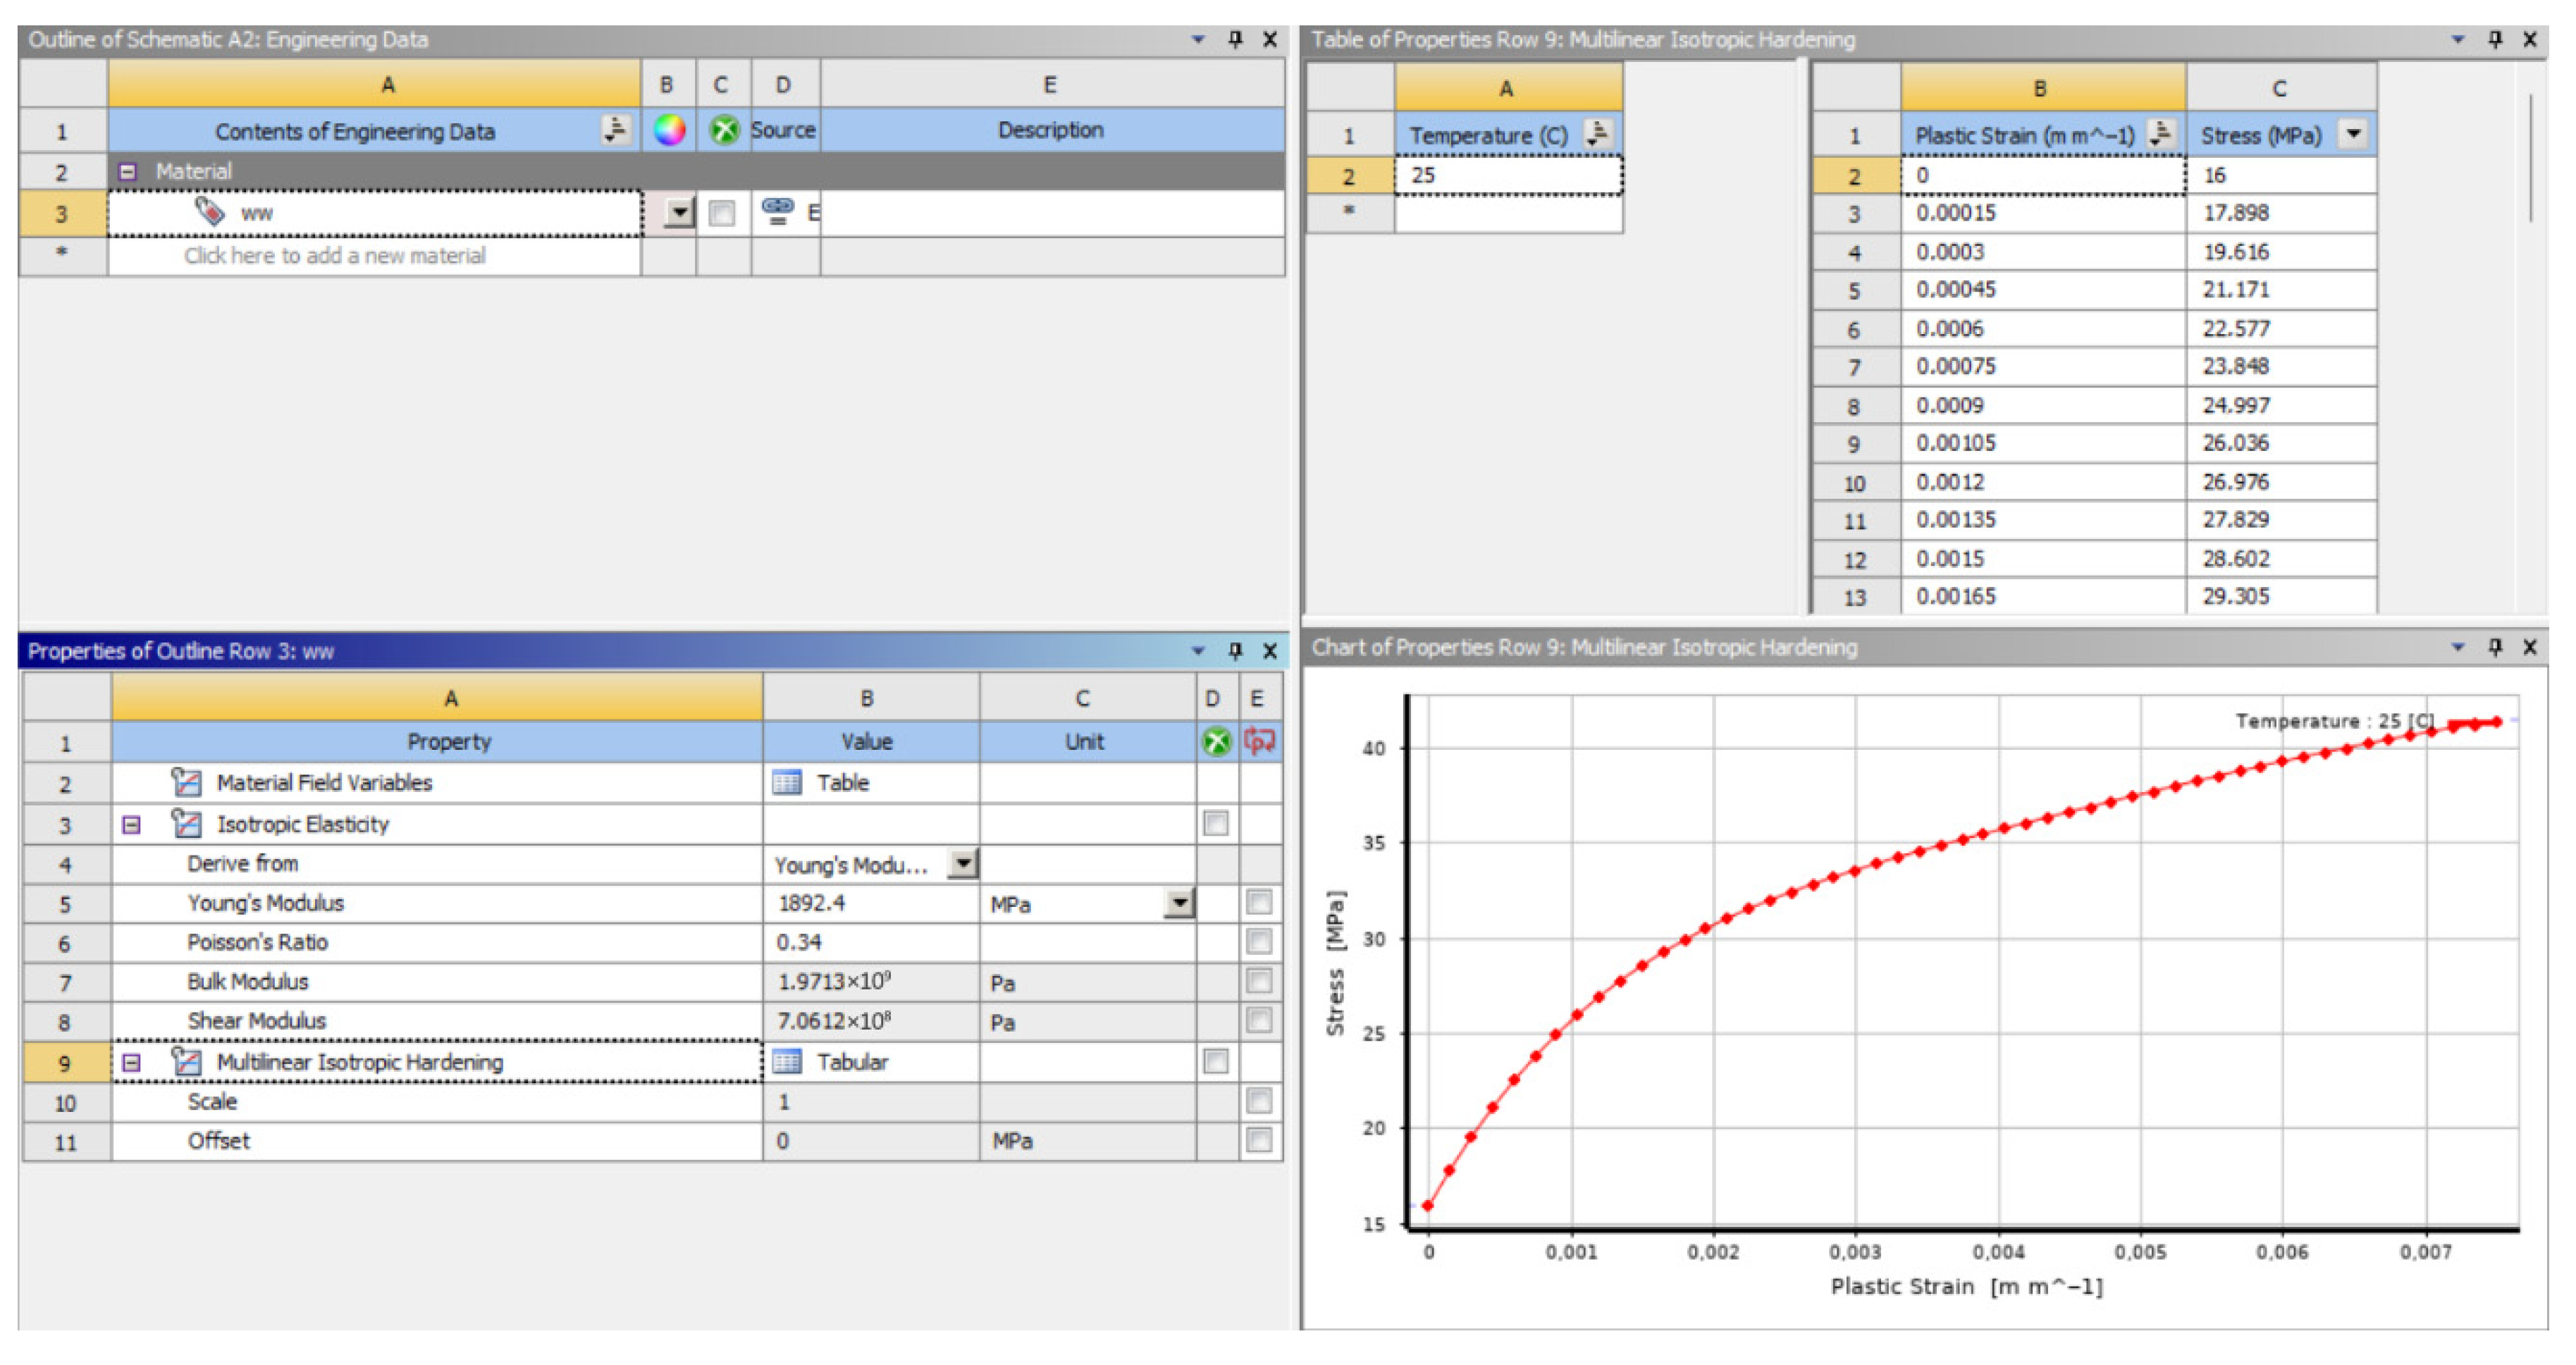Click the source link icon in ww row

pos(777,210)
